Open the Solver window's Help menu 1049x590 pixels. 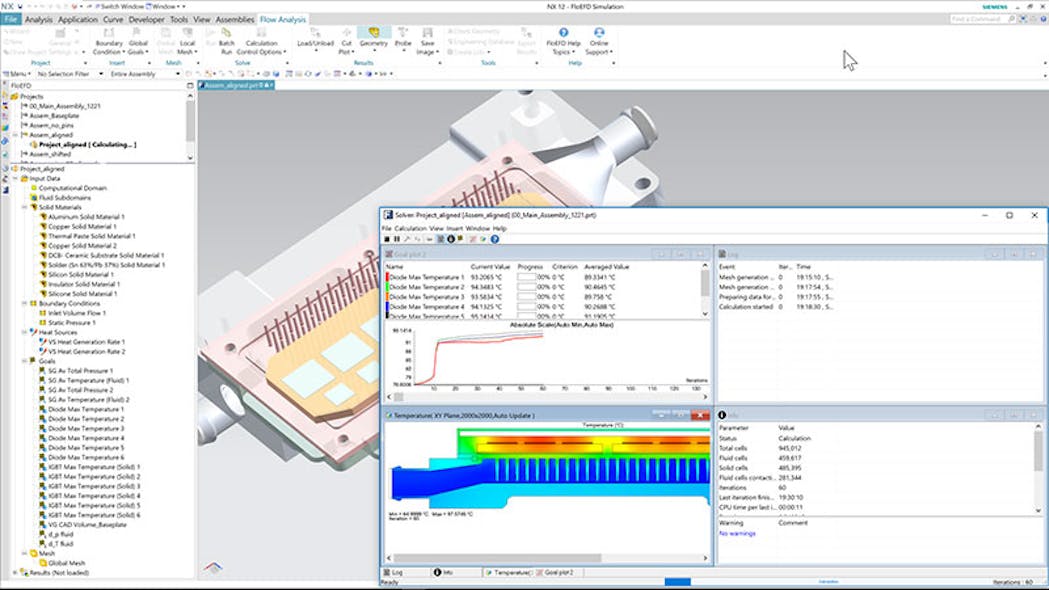point(499,228)
